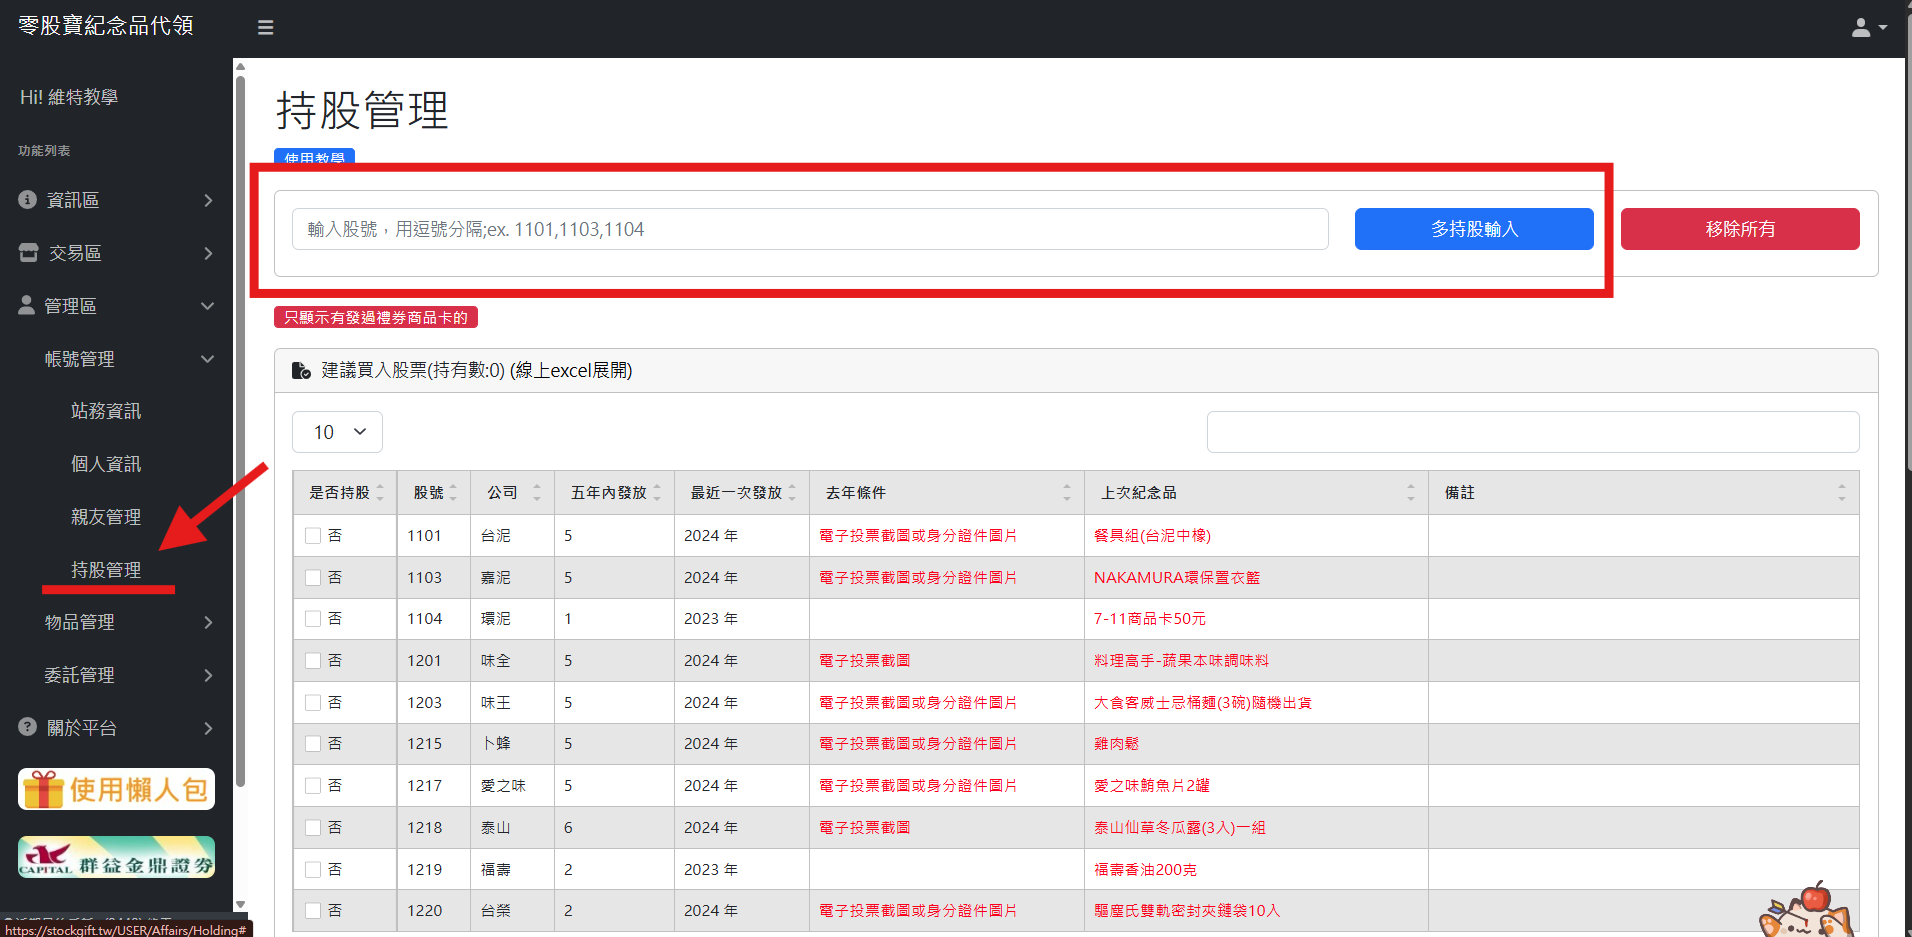The height and width of the screenshot is (937, 1912).
Task: Click the store icon beside 交易區
Action: coord(28,253)
